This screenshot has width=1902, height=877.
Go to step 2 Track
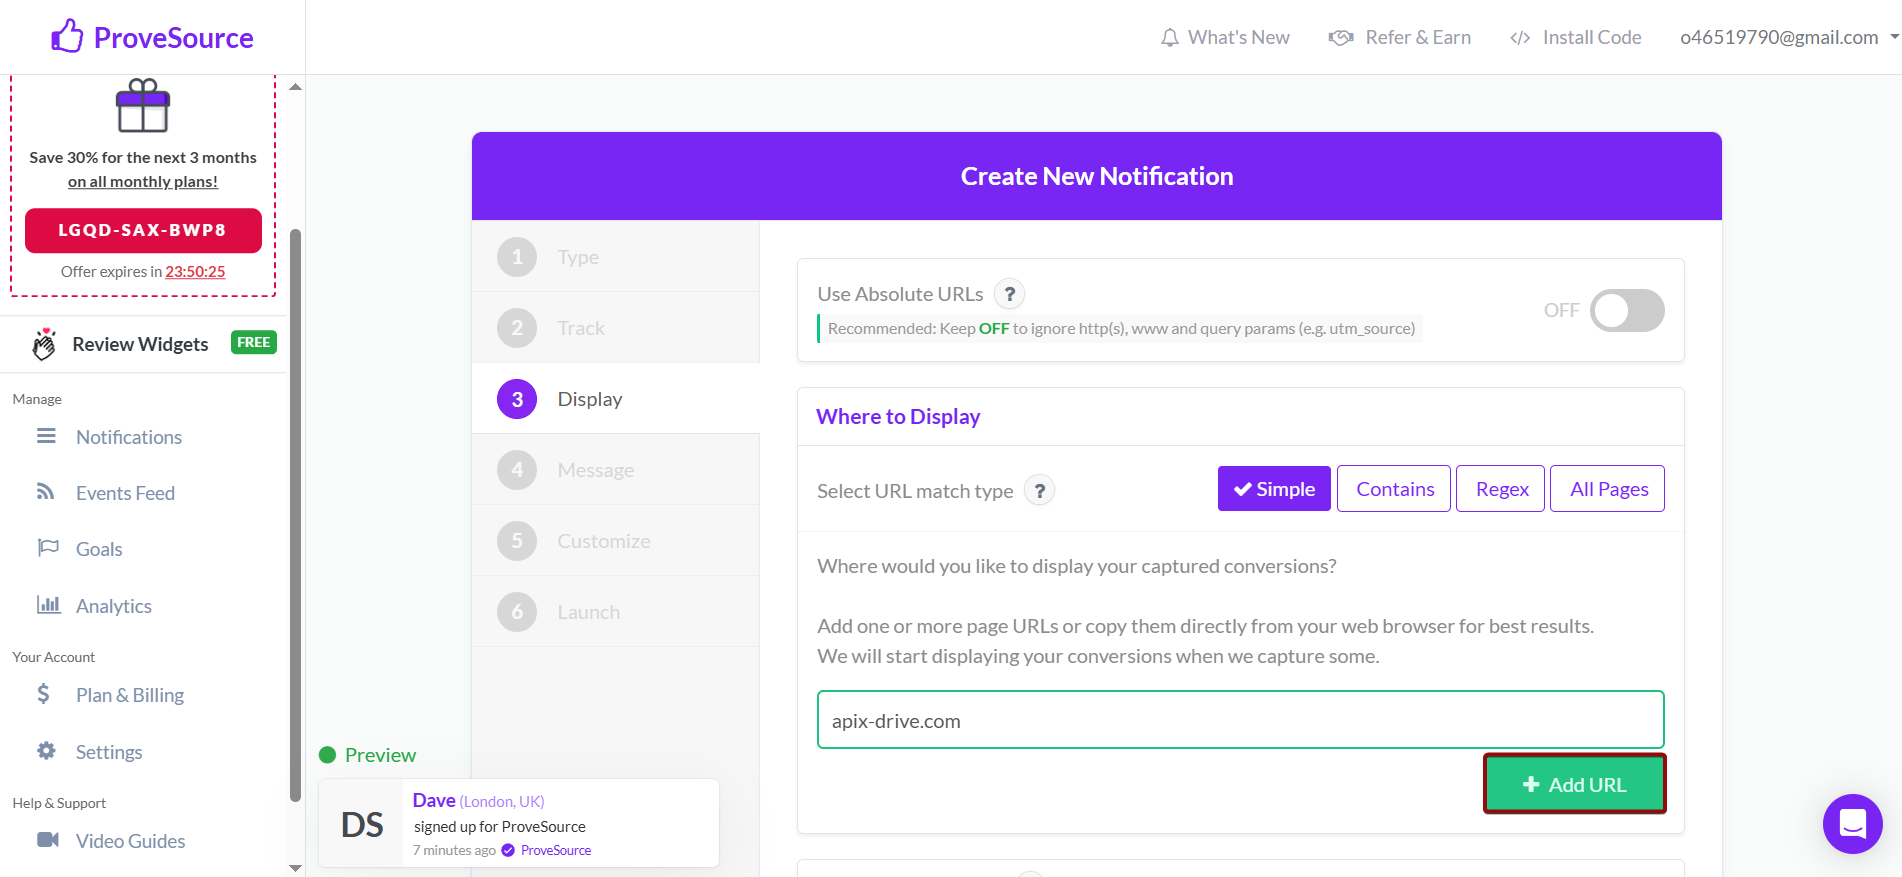(x=616, y=328)
